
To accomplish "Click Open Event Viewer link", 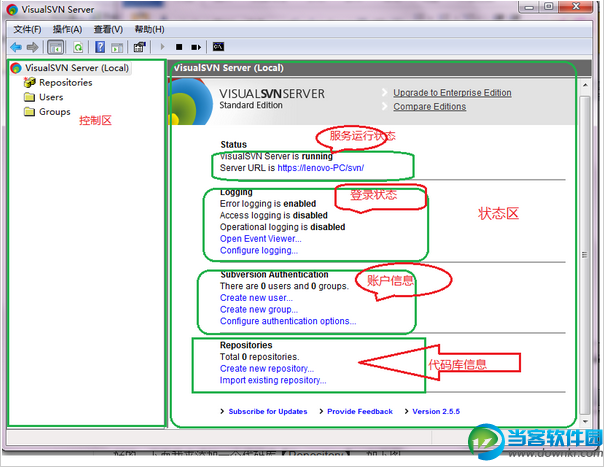I will tap(260, 239).
